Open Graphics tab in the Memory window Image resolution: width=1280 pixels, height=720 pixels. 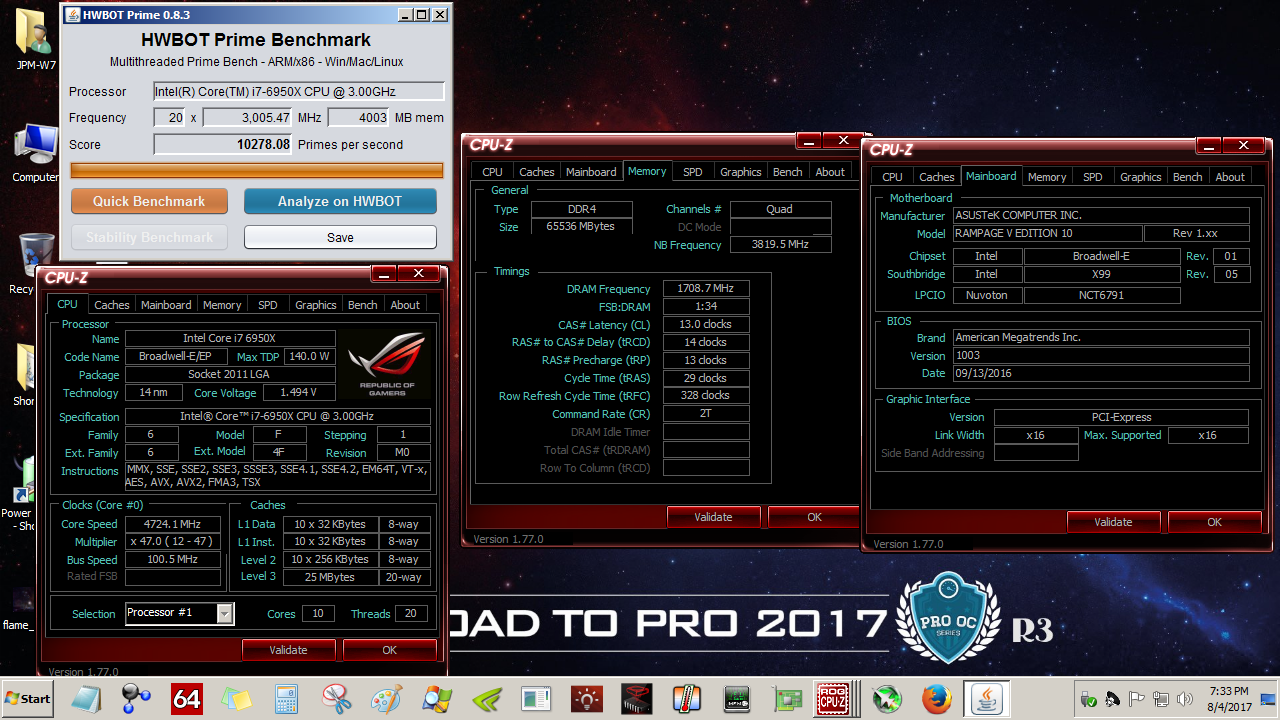tap(741, 172)
